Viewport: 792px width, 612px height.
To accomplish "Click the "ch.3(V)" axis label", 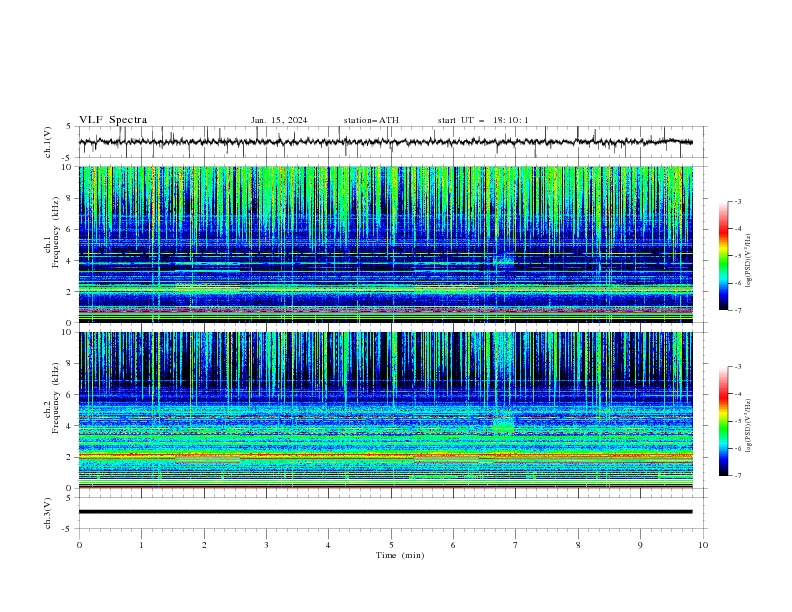I will (x=48, y=513).
